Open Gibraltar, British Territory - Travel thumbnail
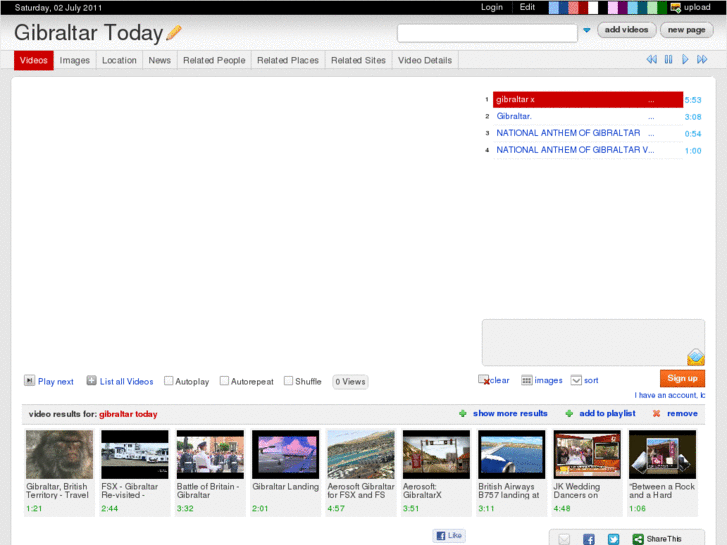 pos(59,454)
